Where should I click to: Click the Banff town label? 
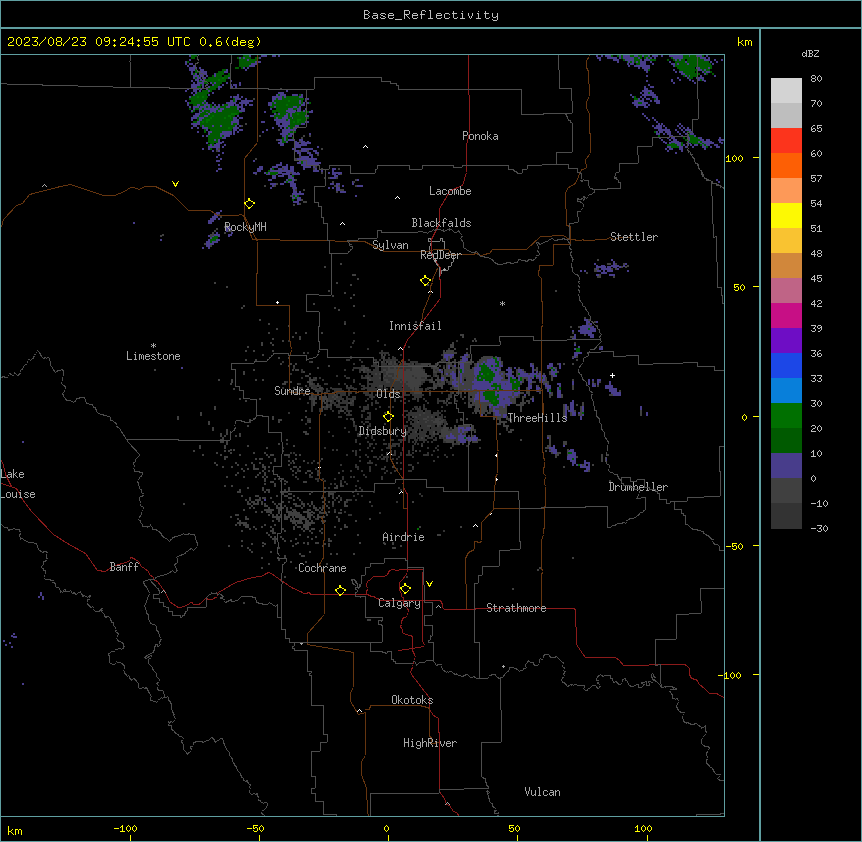coord(124,567)
